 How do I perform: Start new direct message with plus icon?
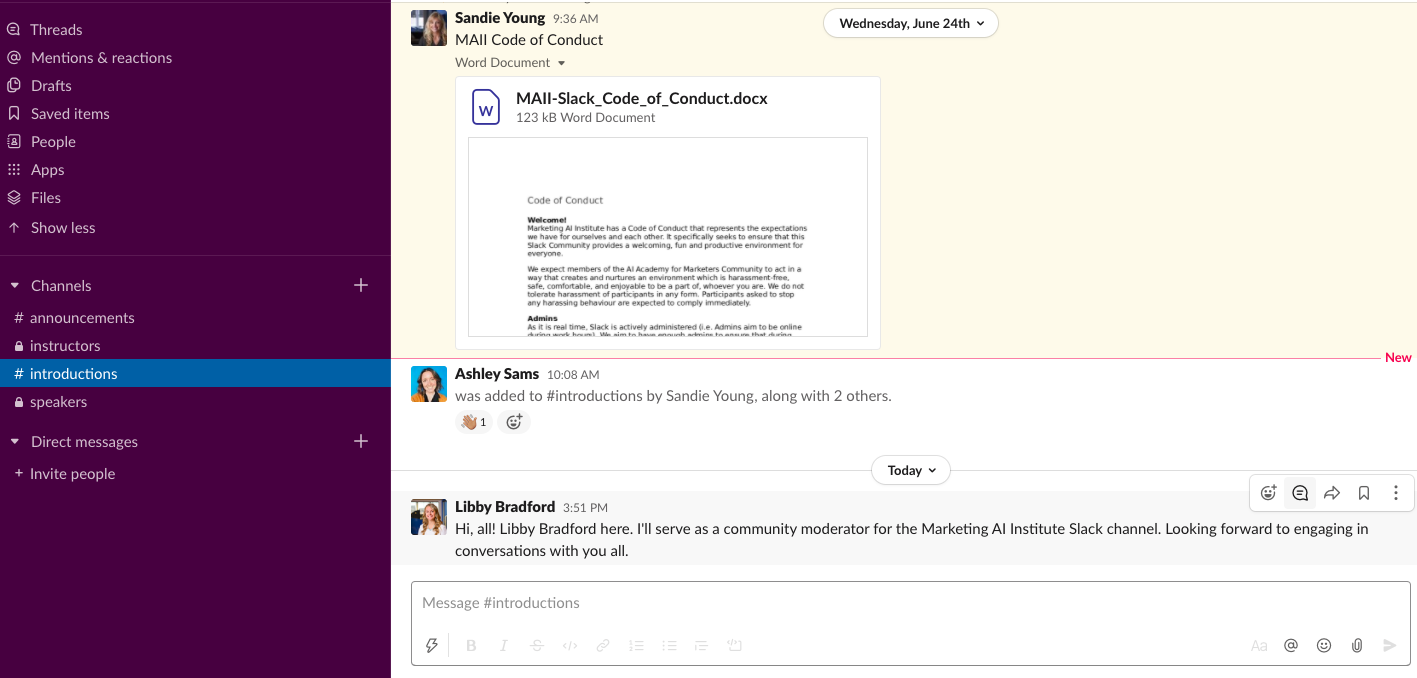coord(361,442)
